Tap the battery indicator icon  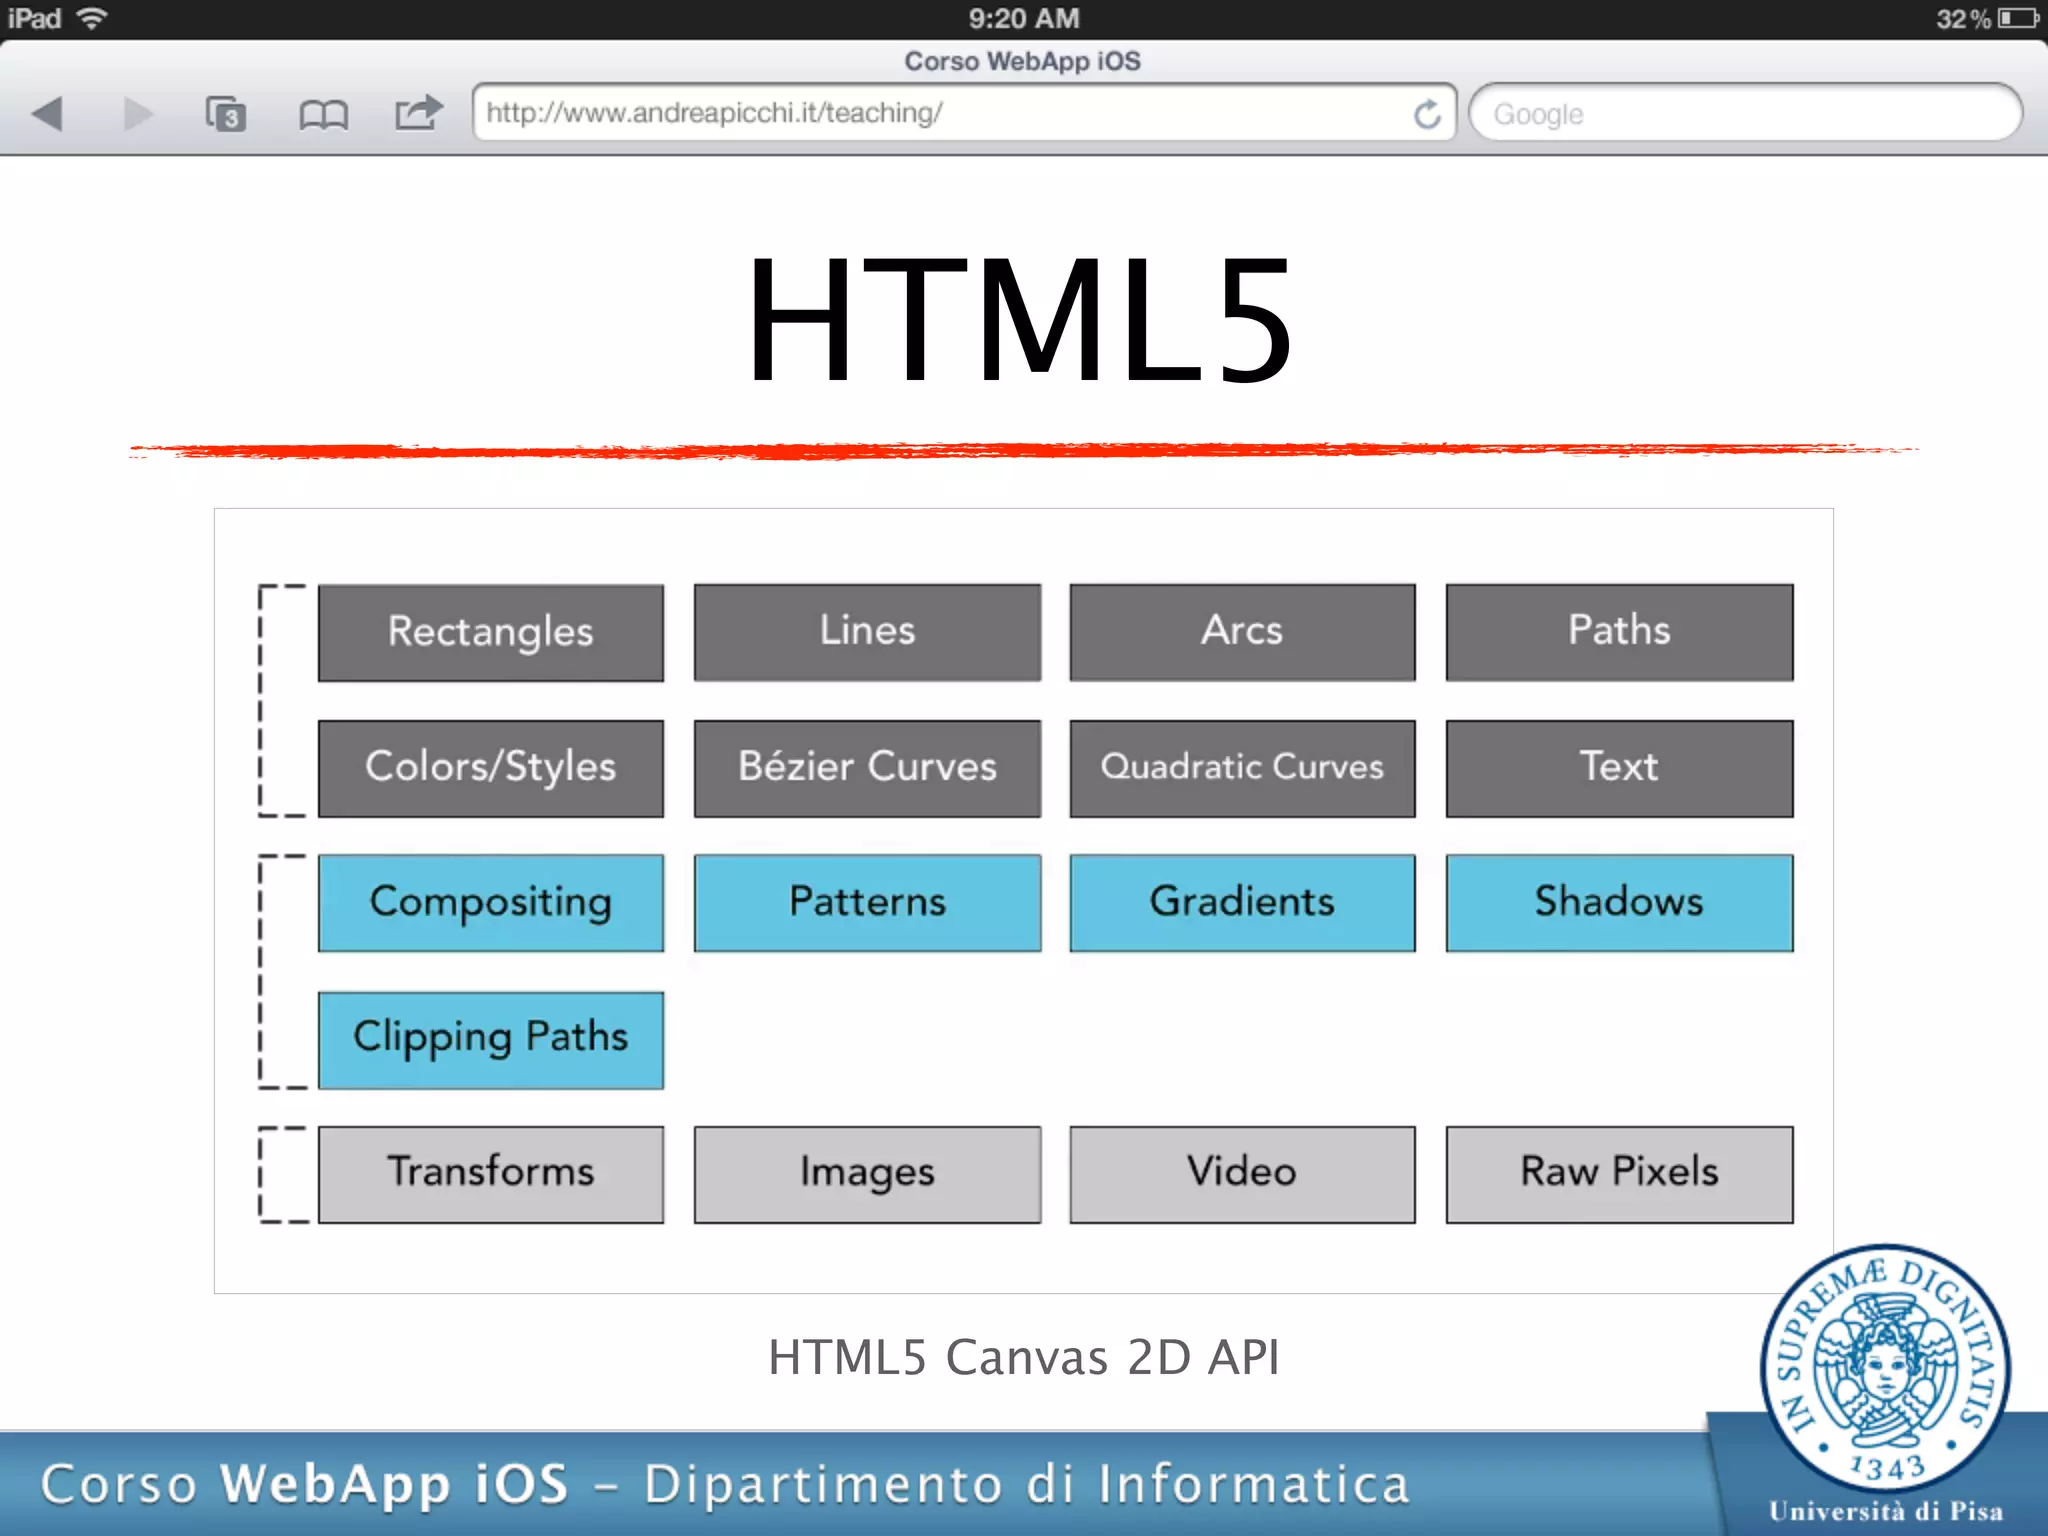[2018, 19]
